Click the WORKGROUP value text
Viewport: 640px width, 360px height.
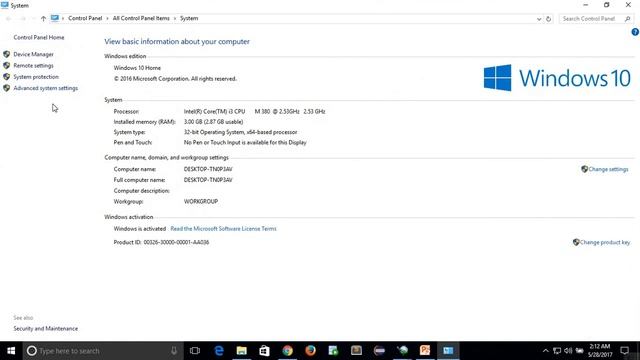pyautogui.click(x=201, y=202)
